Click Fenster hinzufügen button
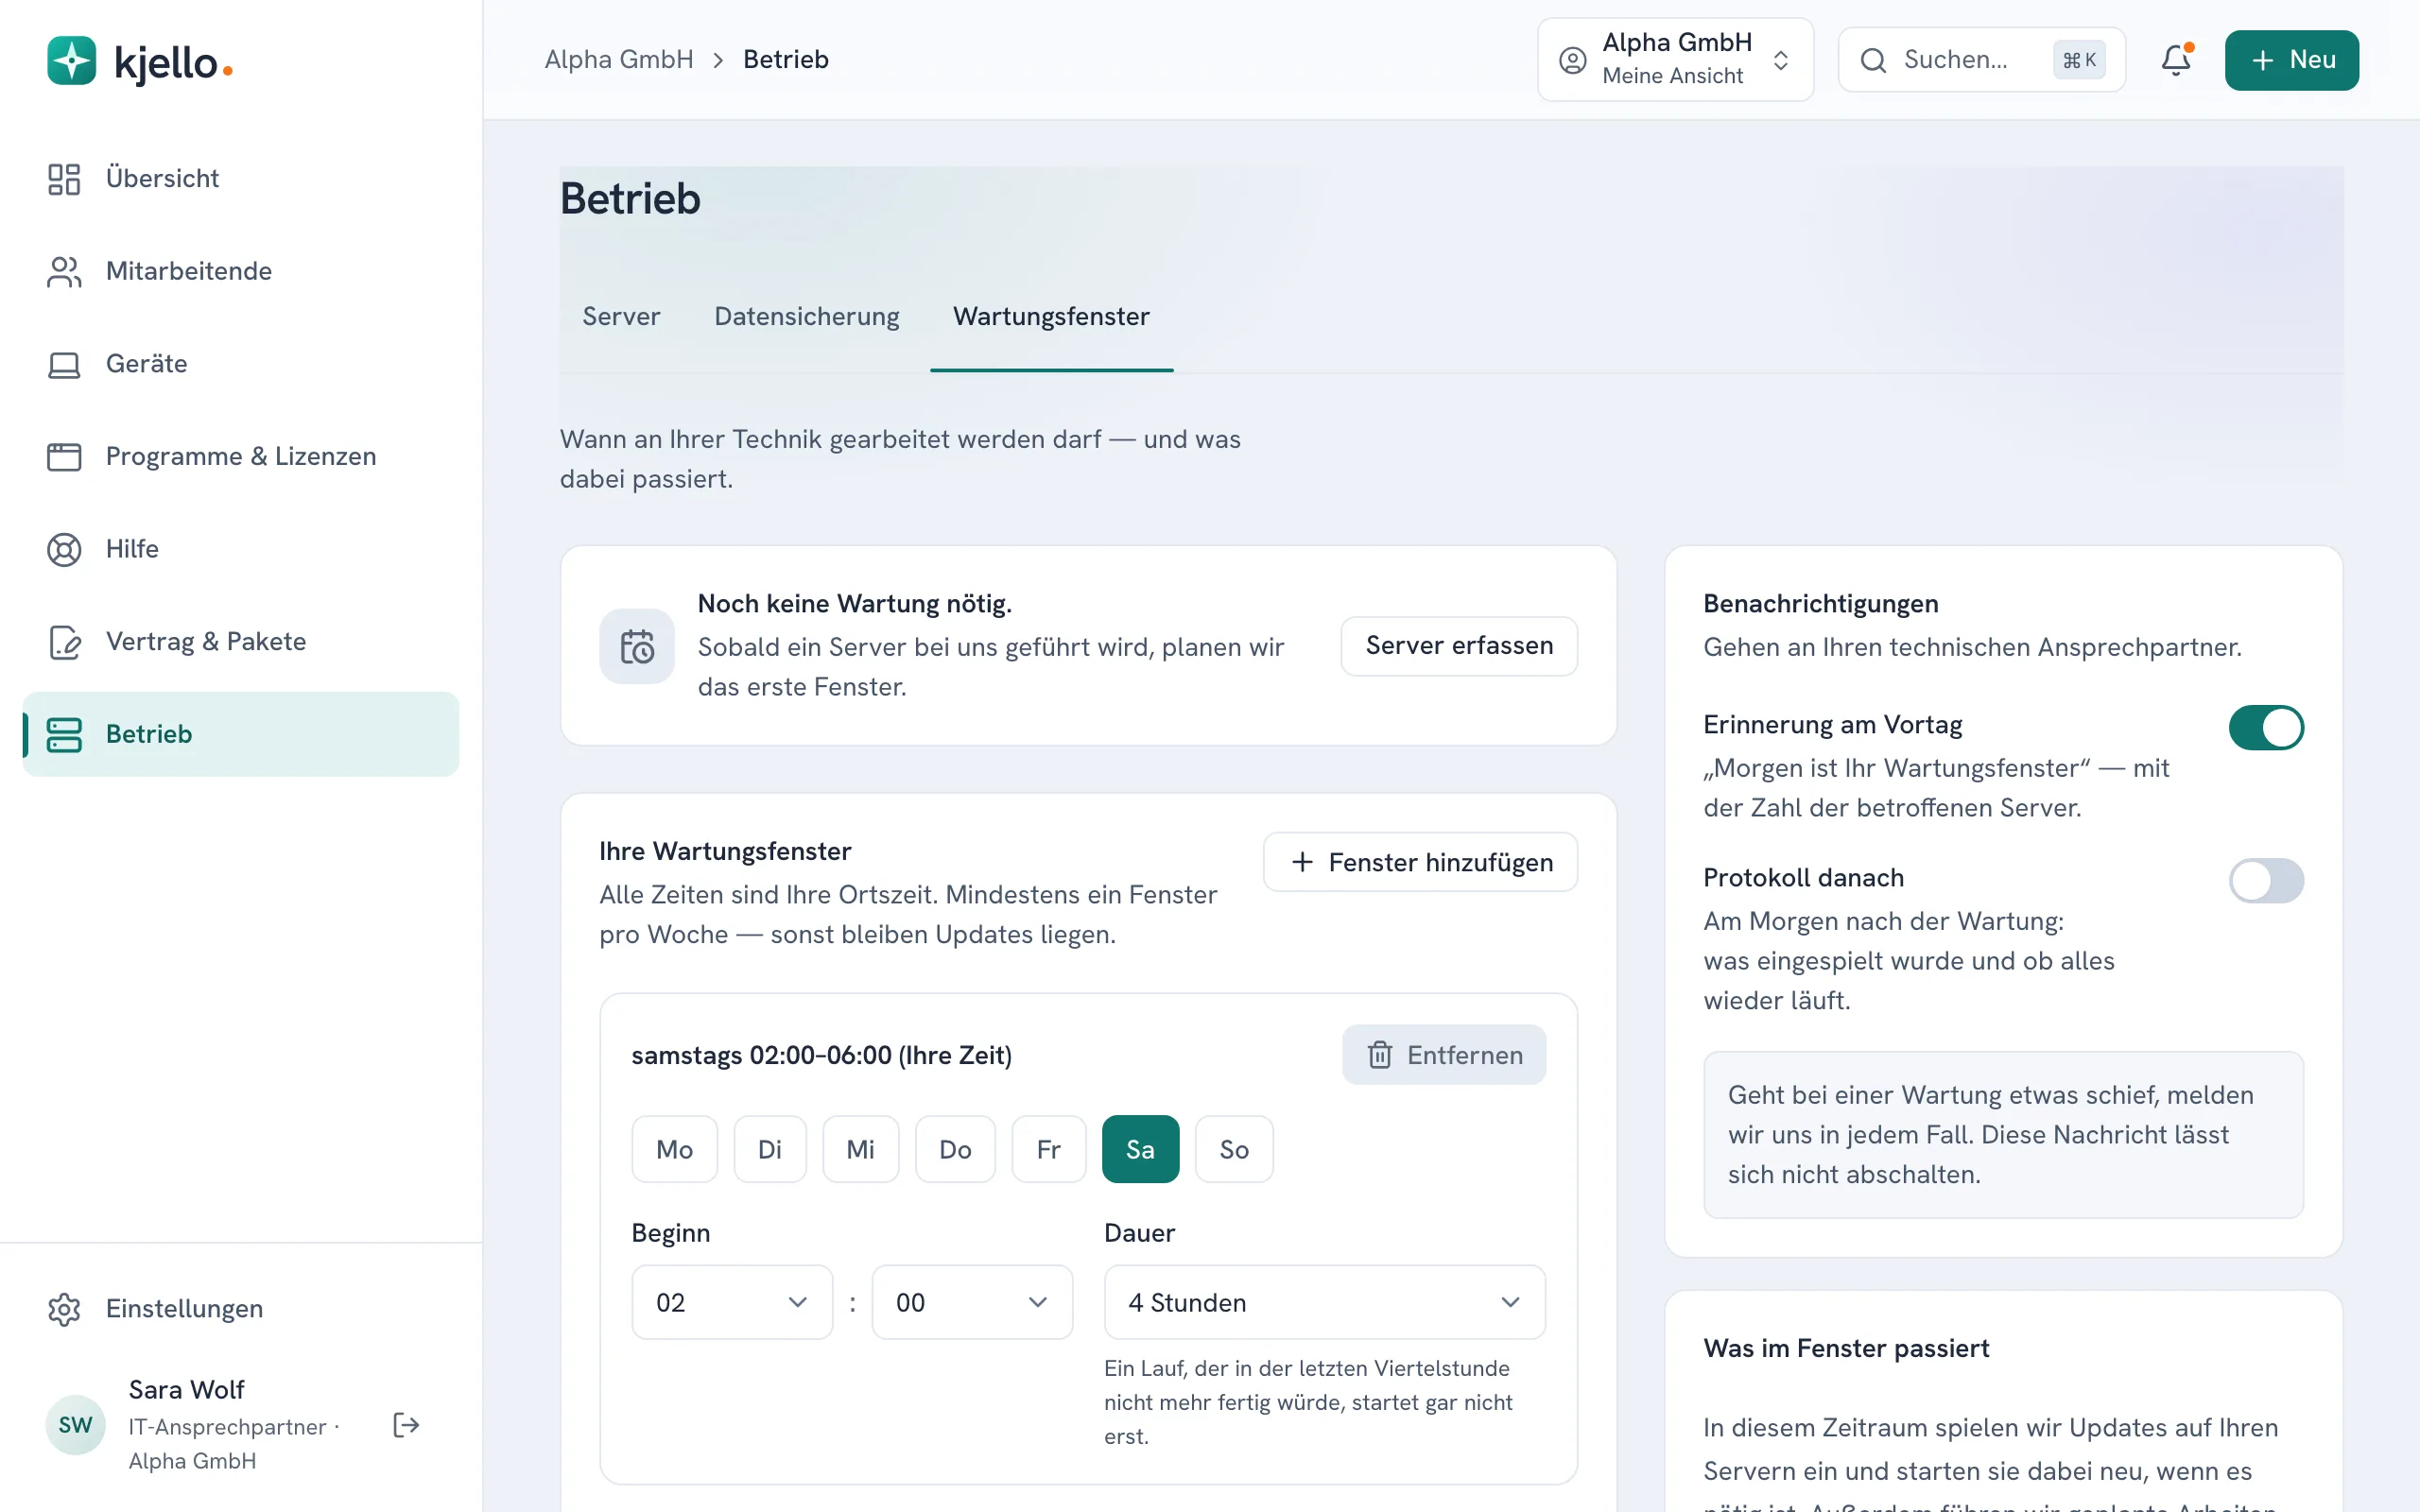This screenshot has width=2420, height=1512. (1420, 862)
